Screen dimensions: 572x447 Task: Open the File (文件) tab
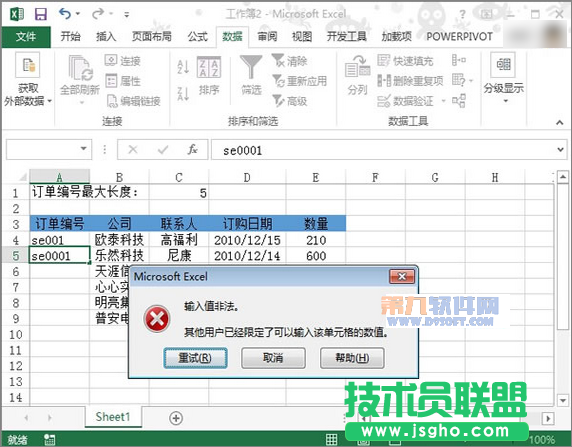(26, 36)
